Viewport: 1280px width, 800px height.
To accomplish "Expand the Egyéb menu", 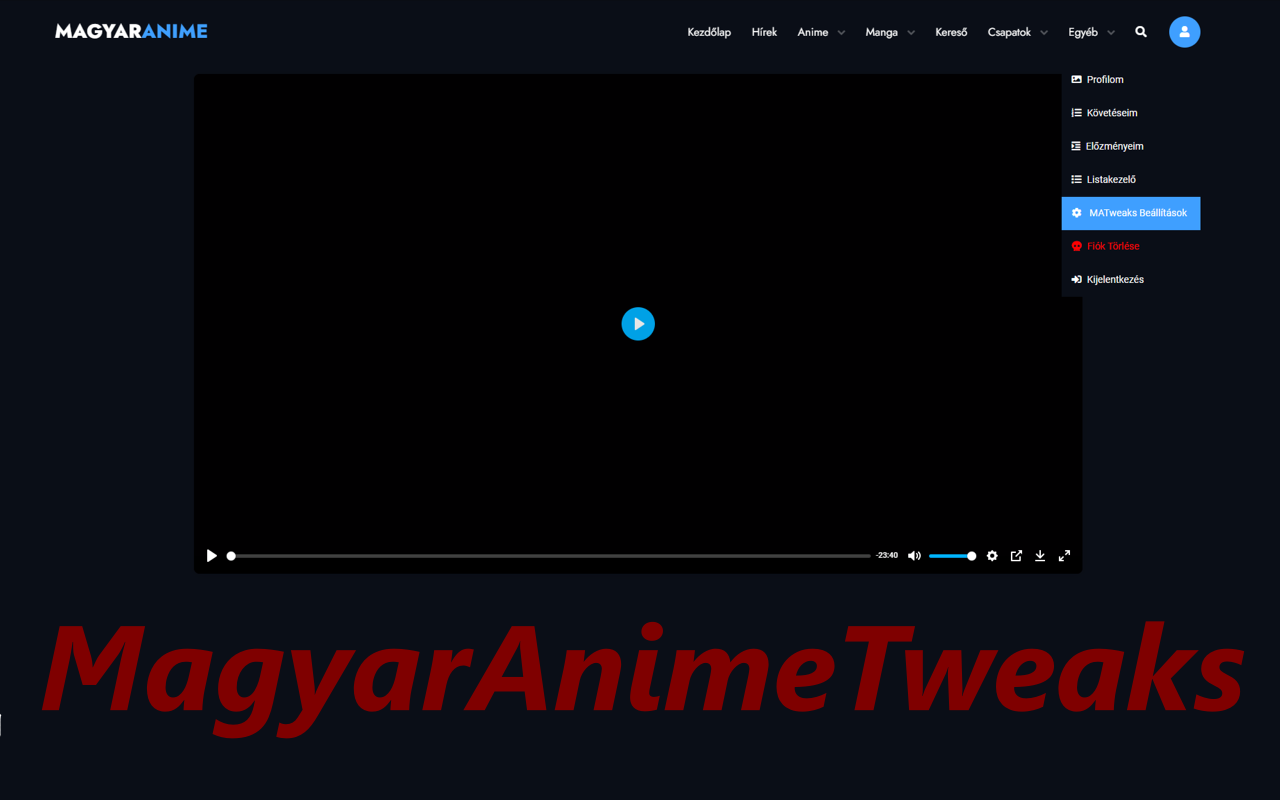I will tap(1090, 31).
